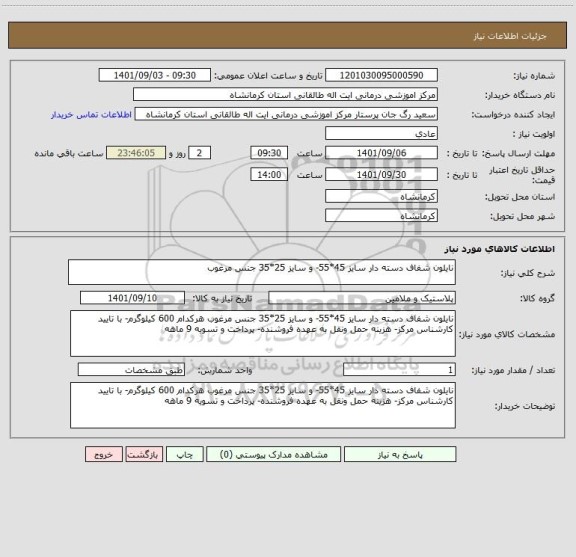The image size is (576, 557).
Task: Click the ساعت باقی مانده label
Action: click(69, 153)
